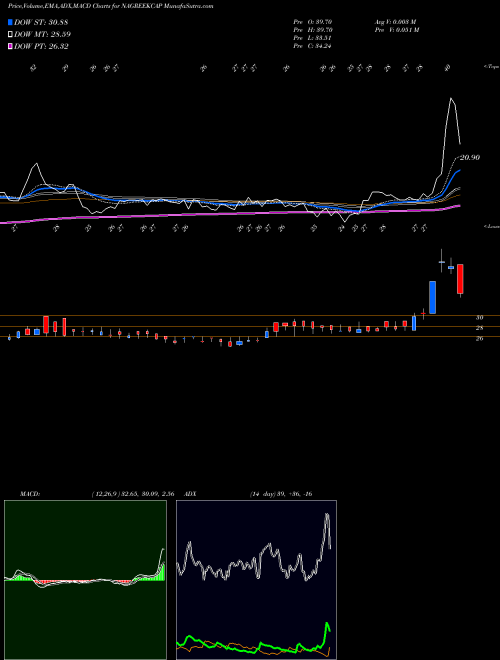The height and width of the screenshot is (660, 500).
Task: Click the price axis label 30
Action: click(x=479, y=318)
